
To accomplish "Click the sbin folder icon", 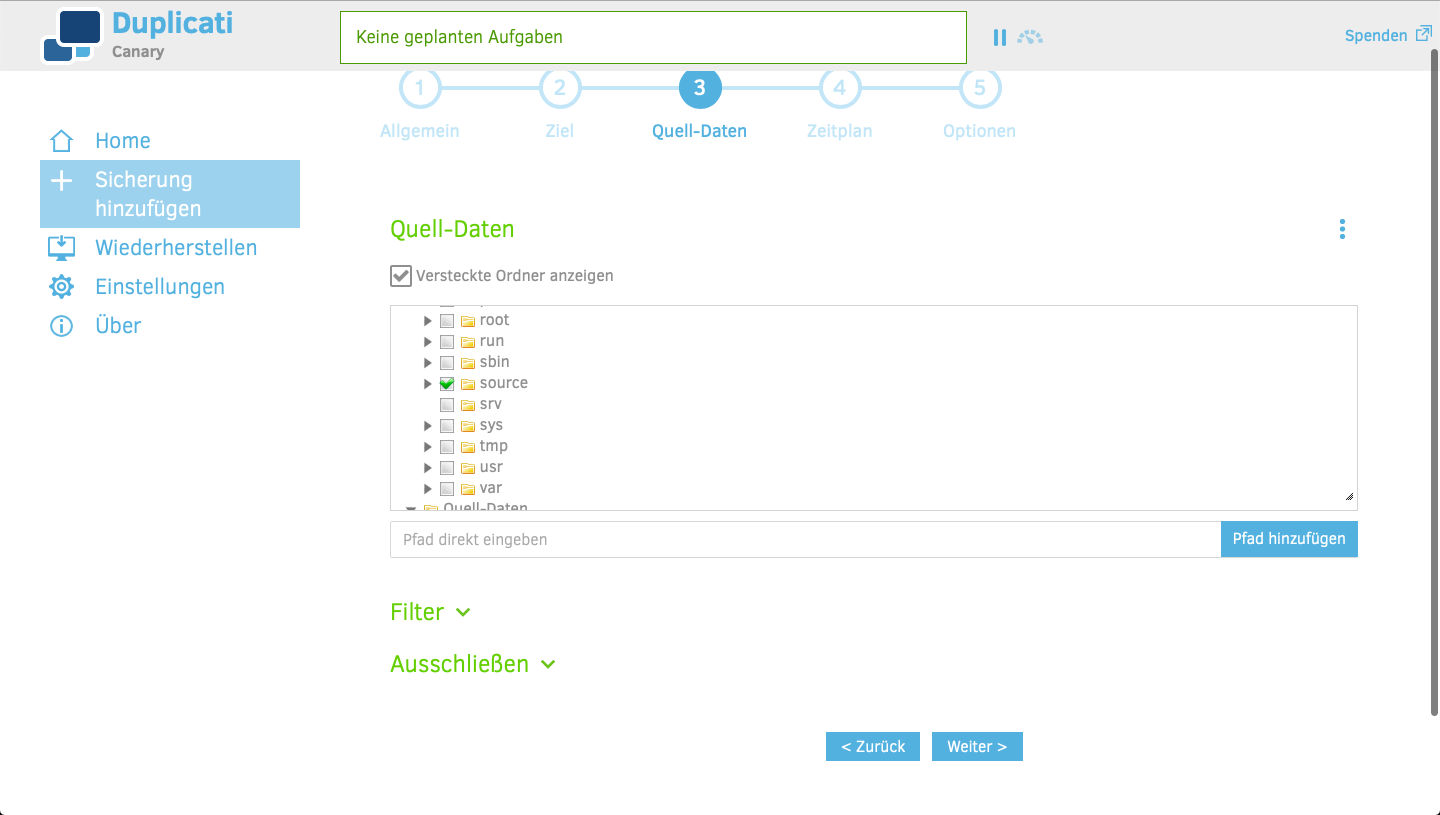I will pyautogui.click(x=467, y=363).
